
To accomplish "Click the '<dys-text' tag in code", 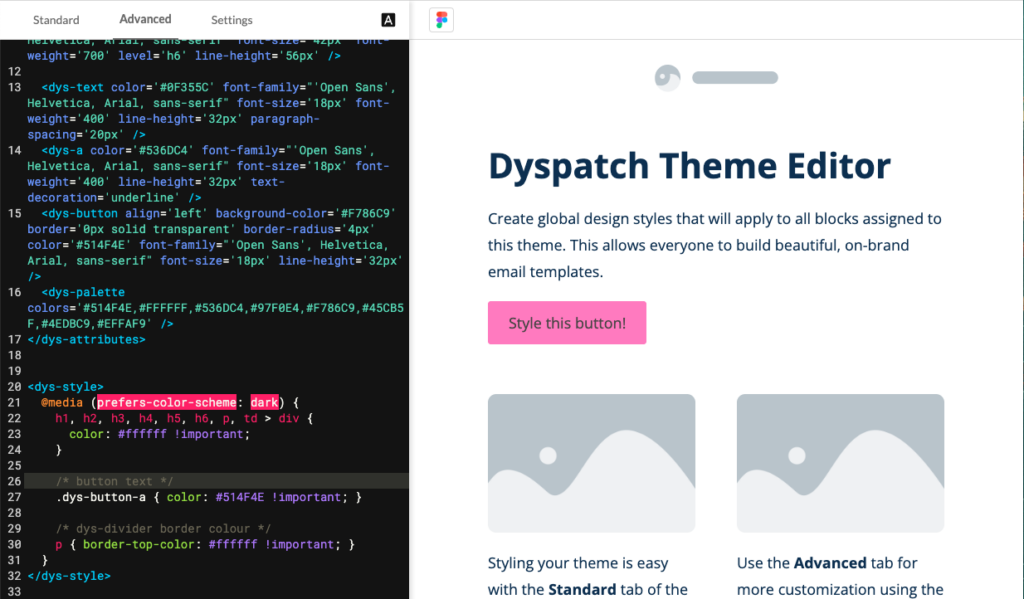I will [72, 88].
